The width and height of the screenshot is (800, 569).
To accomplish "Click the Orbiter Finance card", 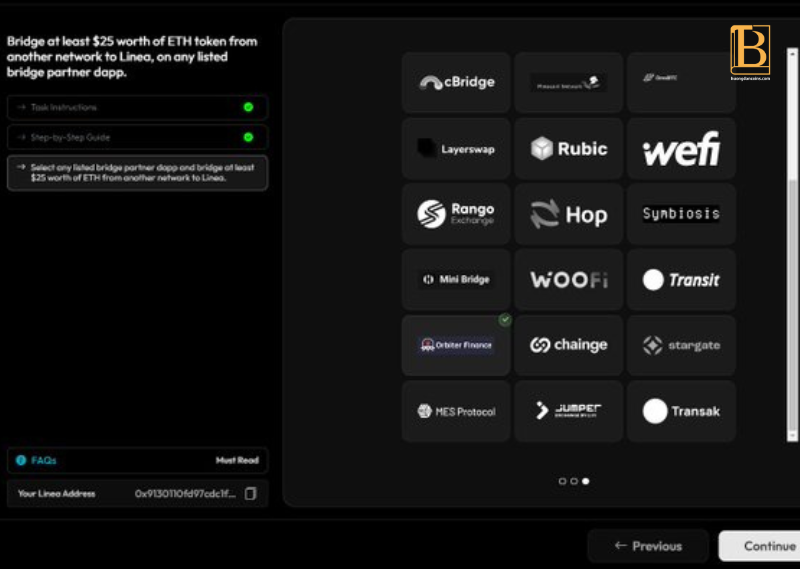I will 456,345.
